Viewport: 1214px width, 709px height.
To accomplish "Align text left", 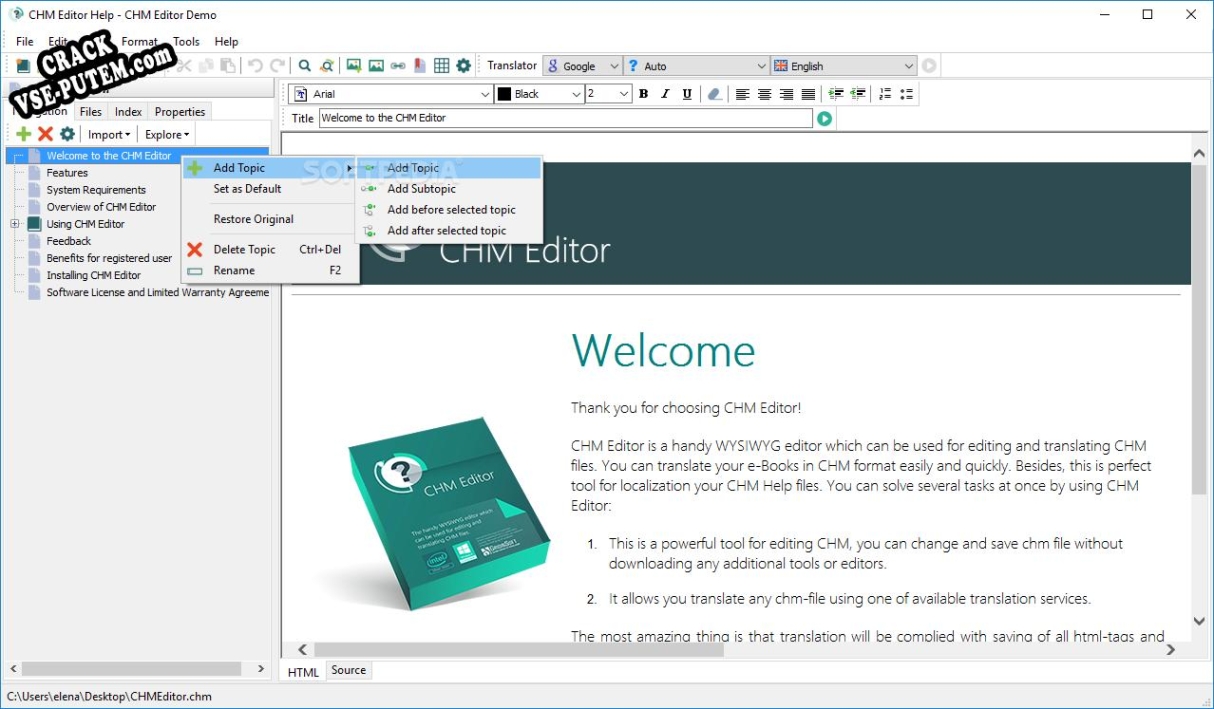I will [743, 94].
